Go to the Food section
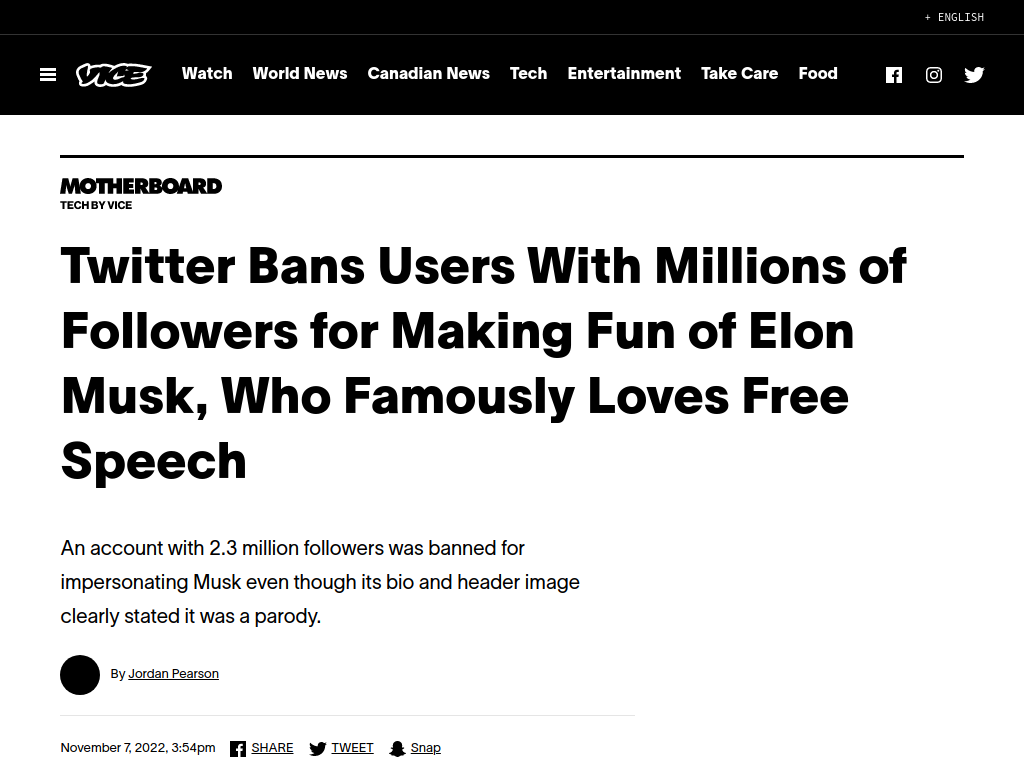 (x=818, y=73)
